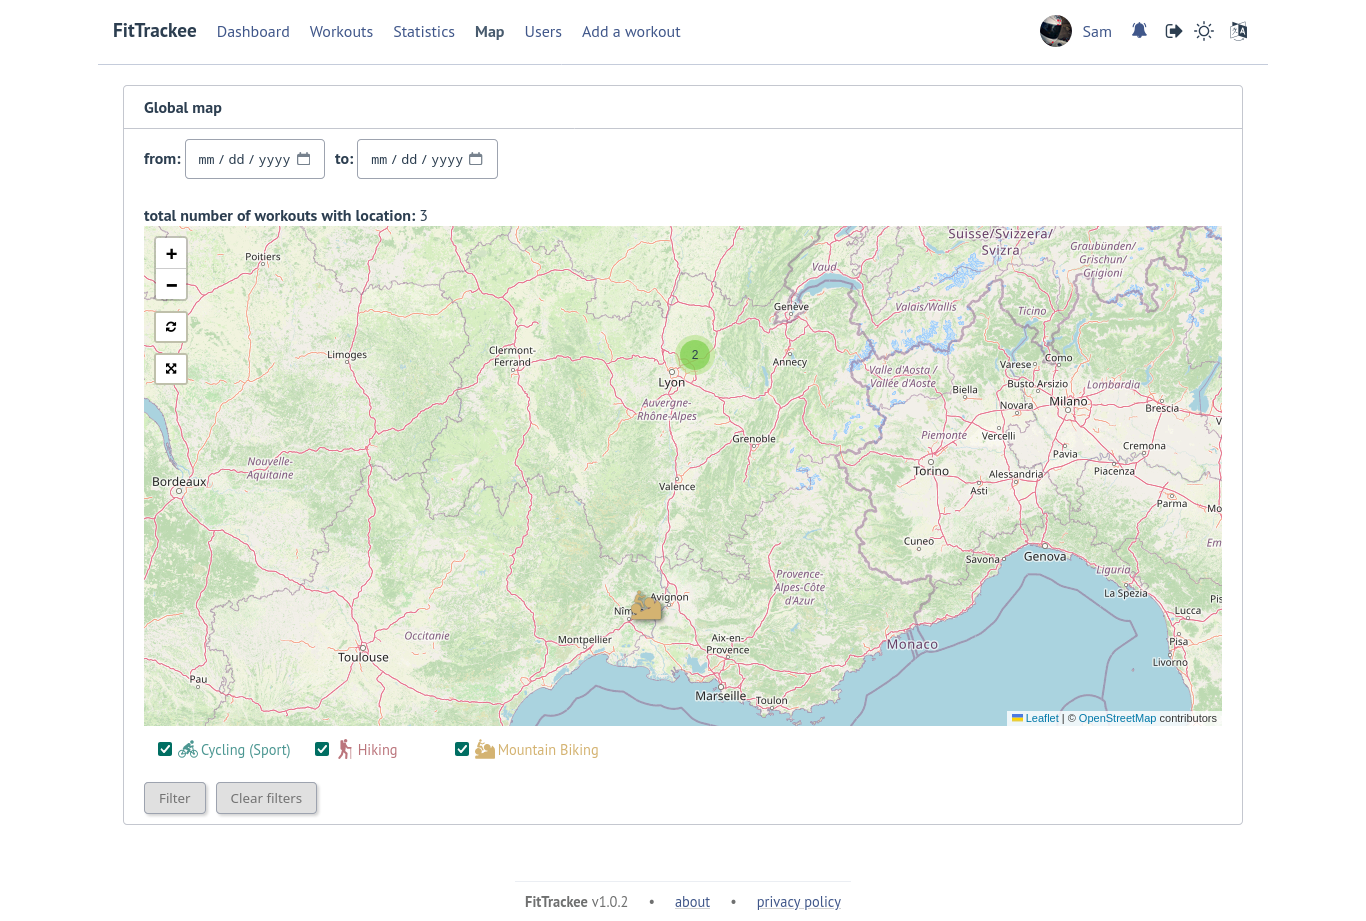The width and height of the screenshot is (1366, 921).
Task: Toggle the Mountain Biking filter
Action: click(462, 748)
